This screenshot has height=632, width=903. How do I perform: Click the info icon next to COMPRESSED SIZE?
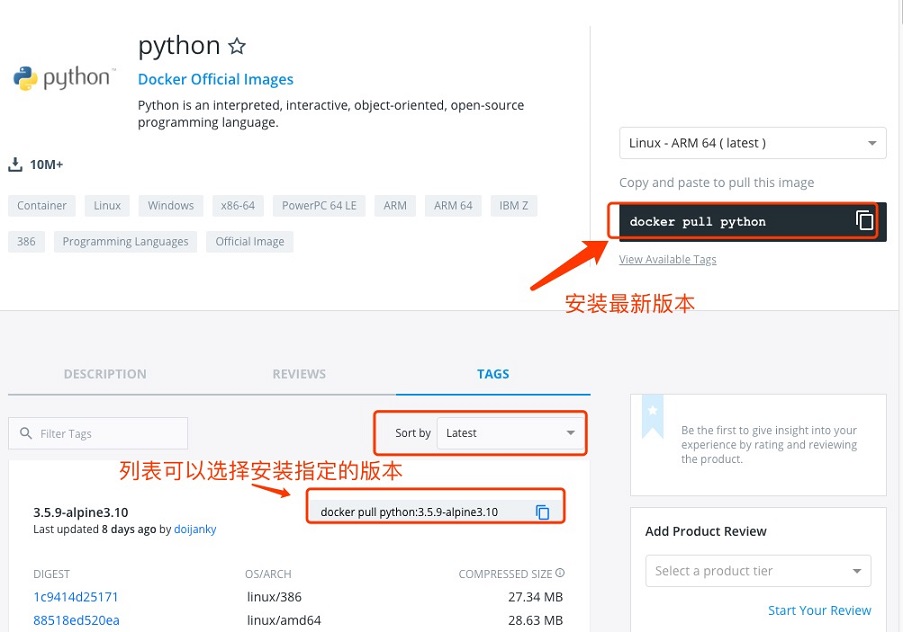pyautogui.click(x=559, y=573)
